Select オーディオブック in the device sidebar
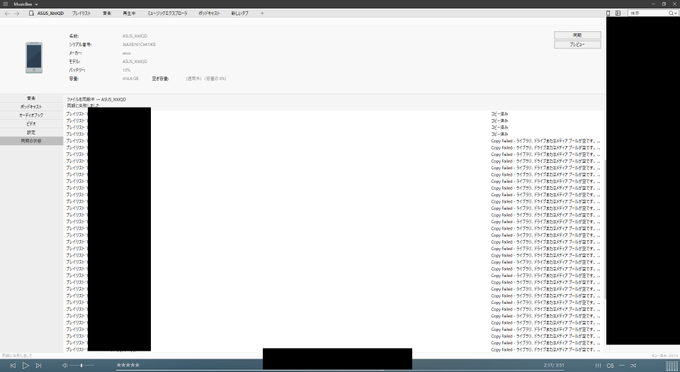The width and height of the screenshot is (680, 372). (x=31, y=115)
